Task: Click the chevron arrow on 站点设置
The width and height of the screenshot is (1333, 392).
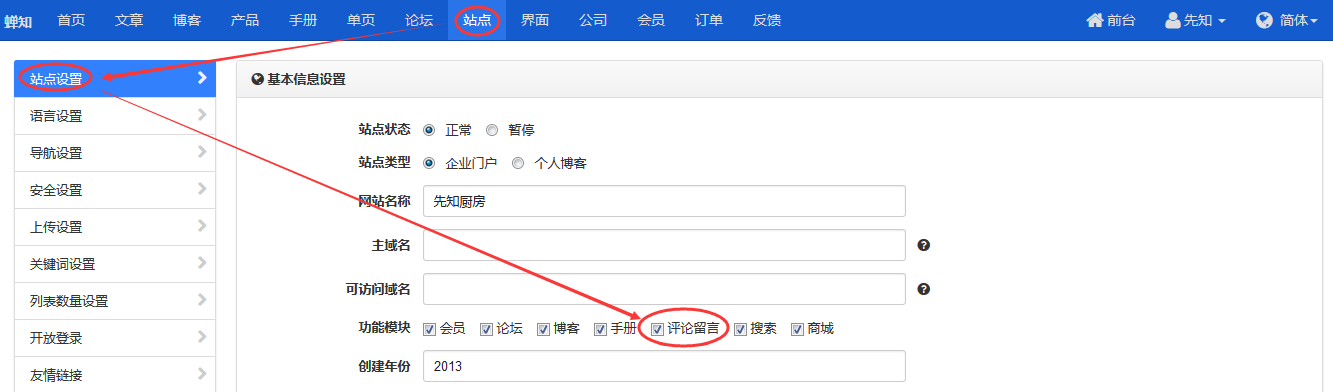Action: pyautogui.click(x=203, y=78)
